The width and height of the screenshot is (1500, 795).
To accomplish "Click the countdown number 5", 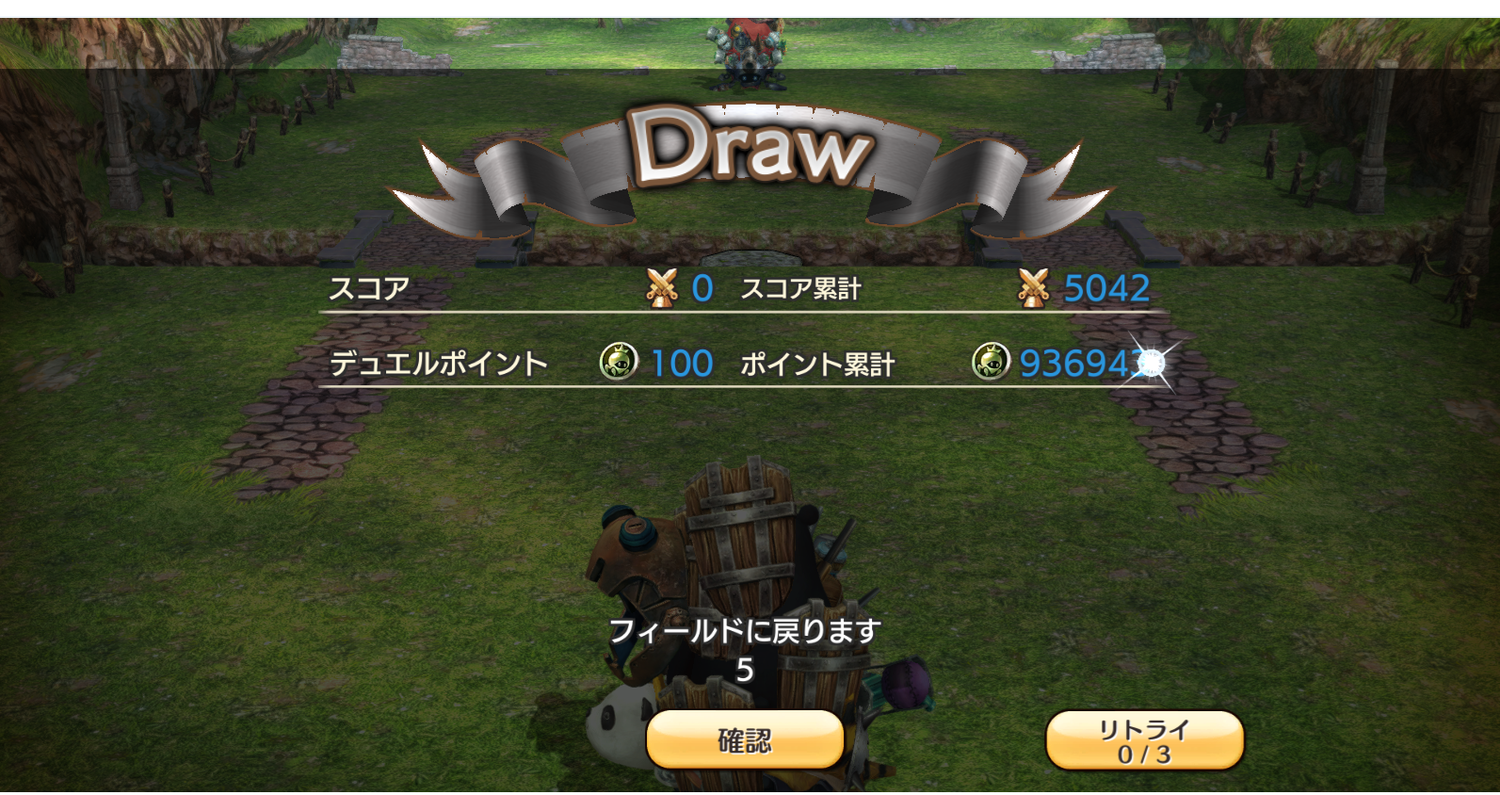I will click(744, 671).
